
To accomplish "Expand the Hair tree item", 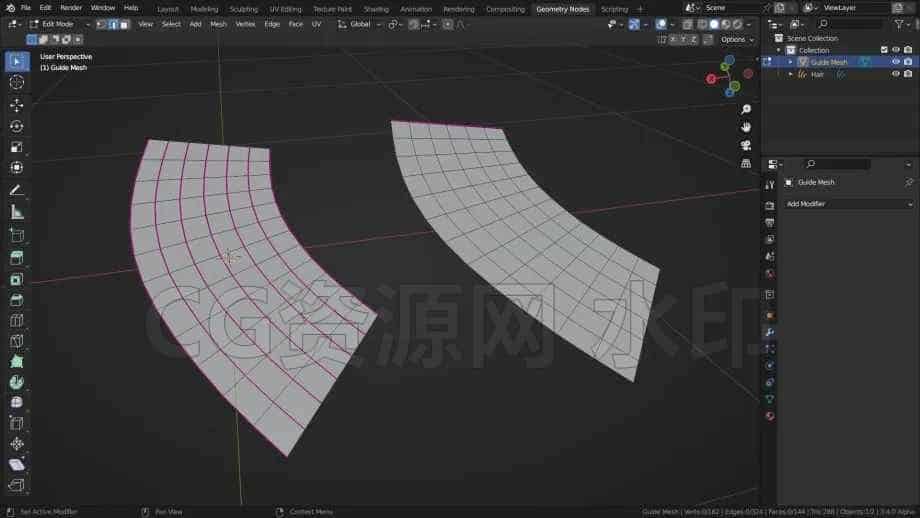I will tap(790, 75).
